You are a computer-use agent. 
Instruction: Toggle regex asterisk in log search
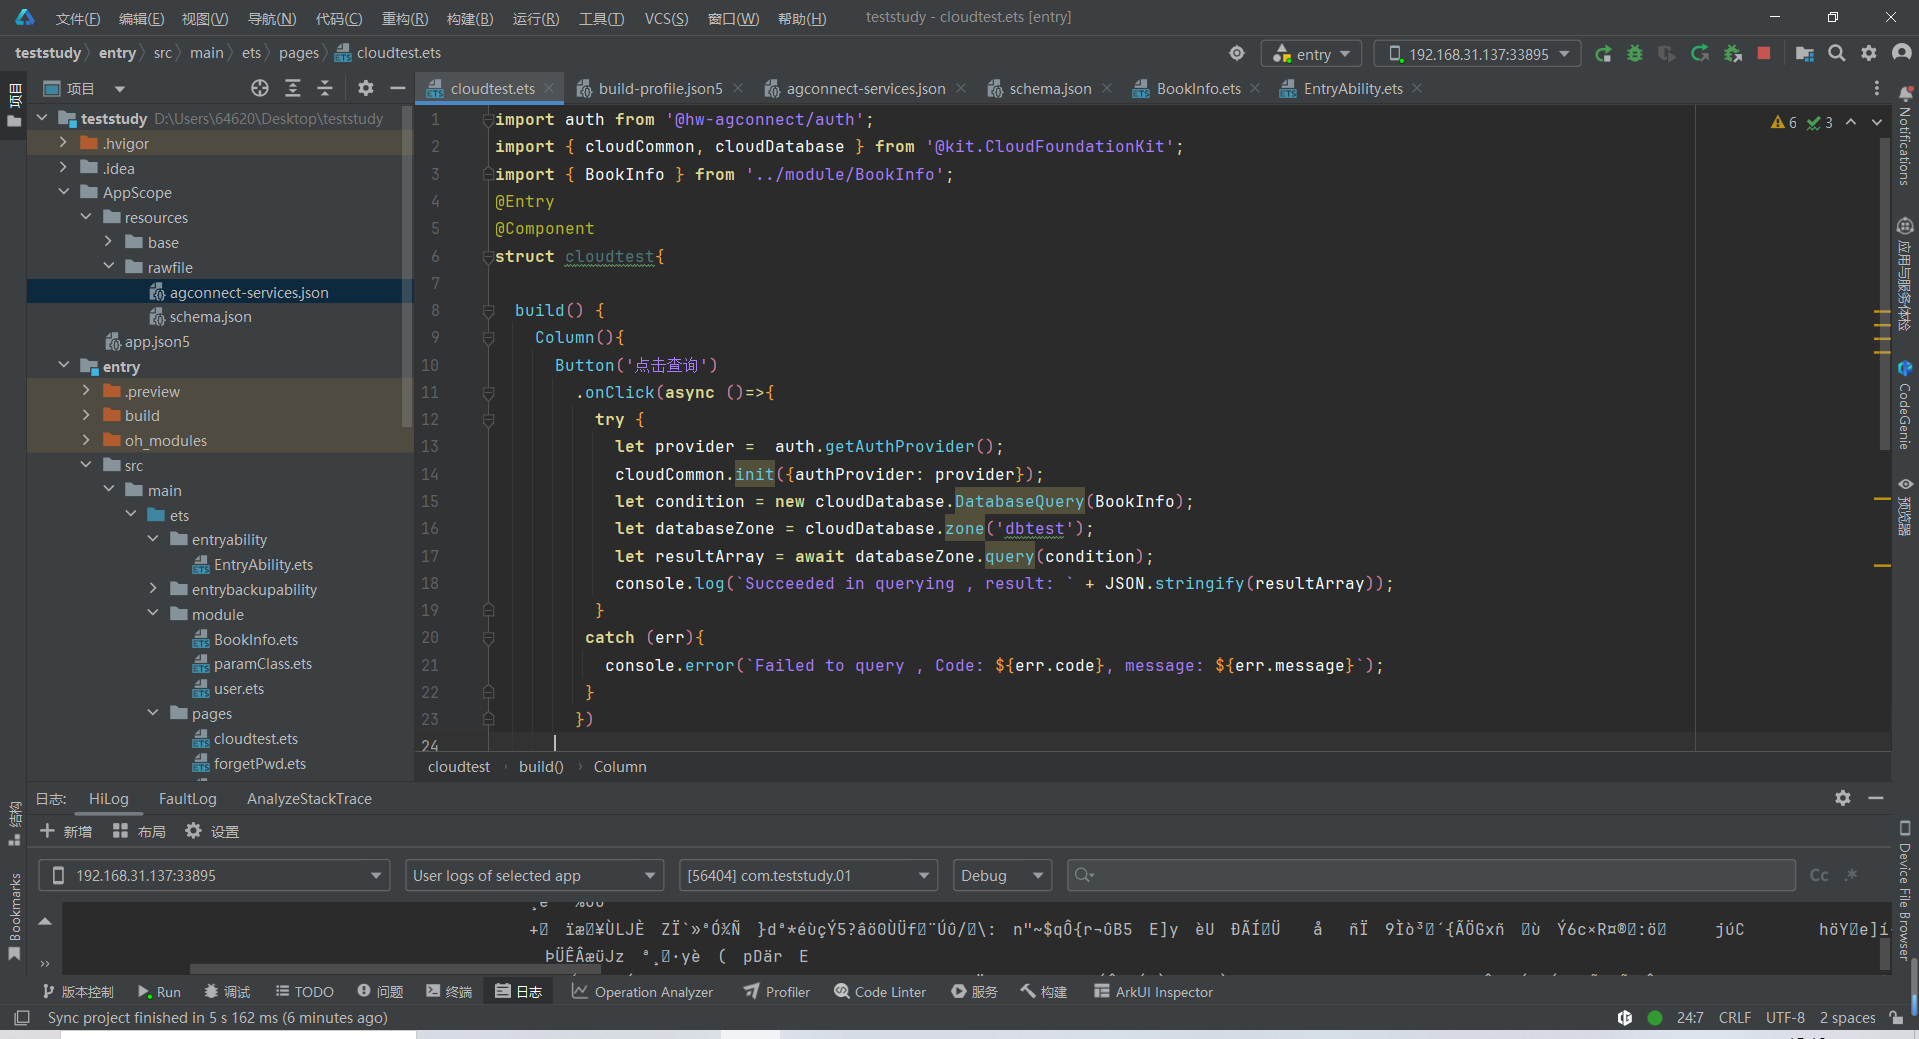click(1851, 875)
